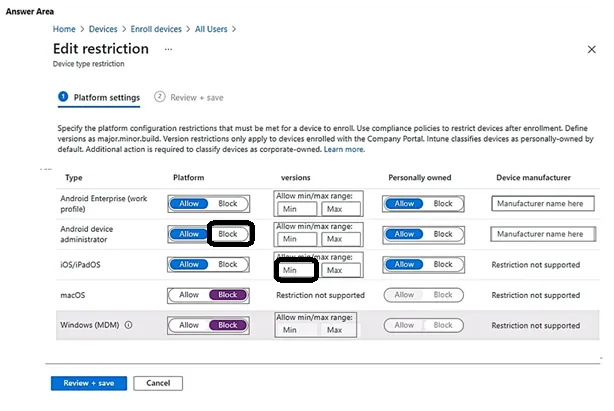This screenshot has height=411, width=614.
Task: Click Min version field for iOS/iPadOS
Action: coord(296,270)
